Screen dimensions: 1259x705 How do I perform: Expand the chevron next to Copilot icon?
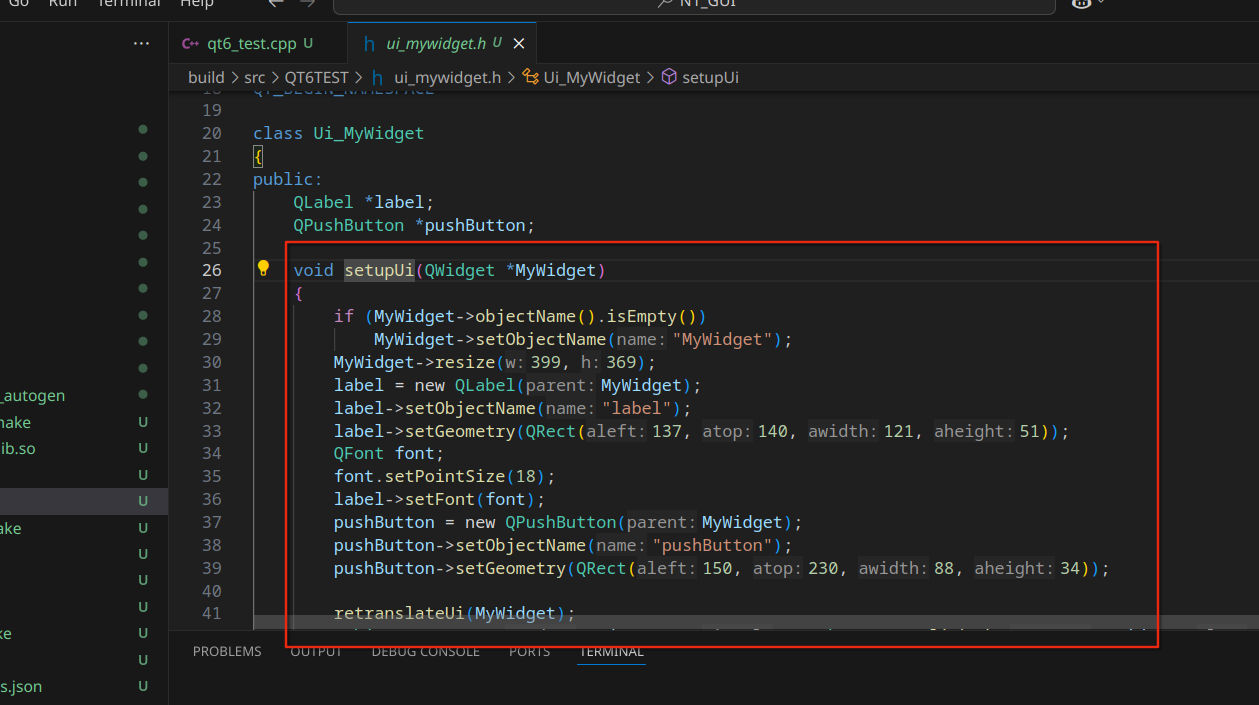pyautogui.click(x=1102, y=3)
